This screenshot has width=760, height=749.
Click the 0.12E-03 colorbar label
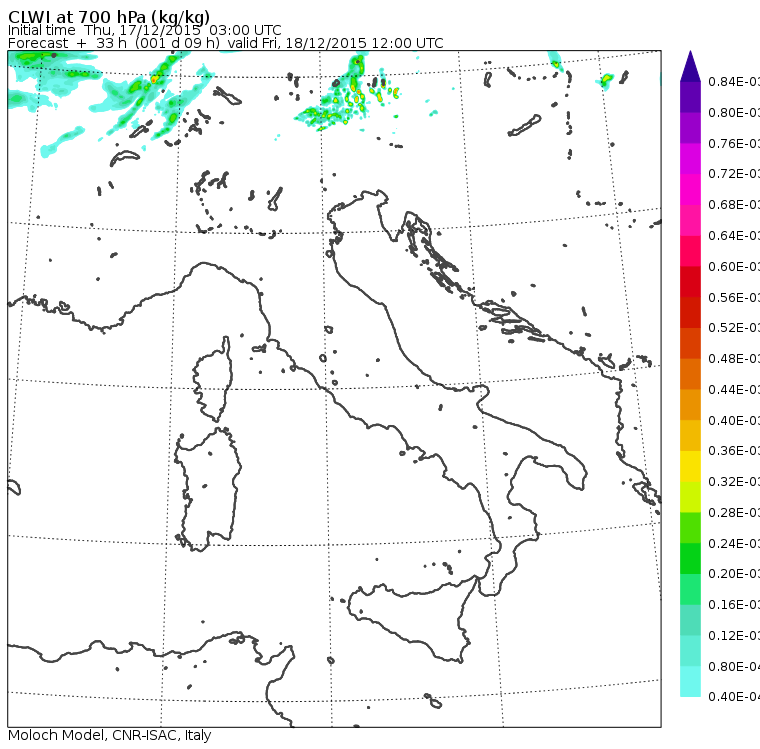[x=734, y=636]
